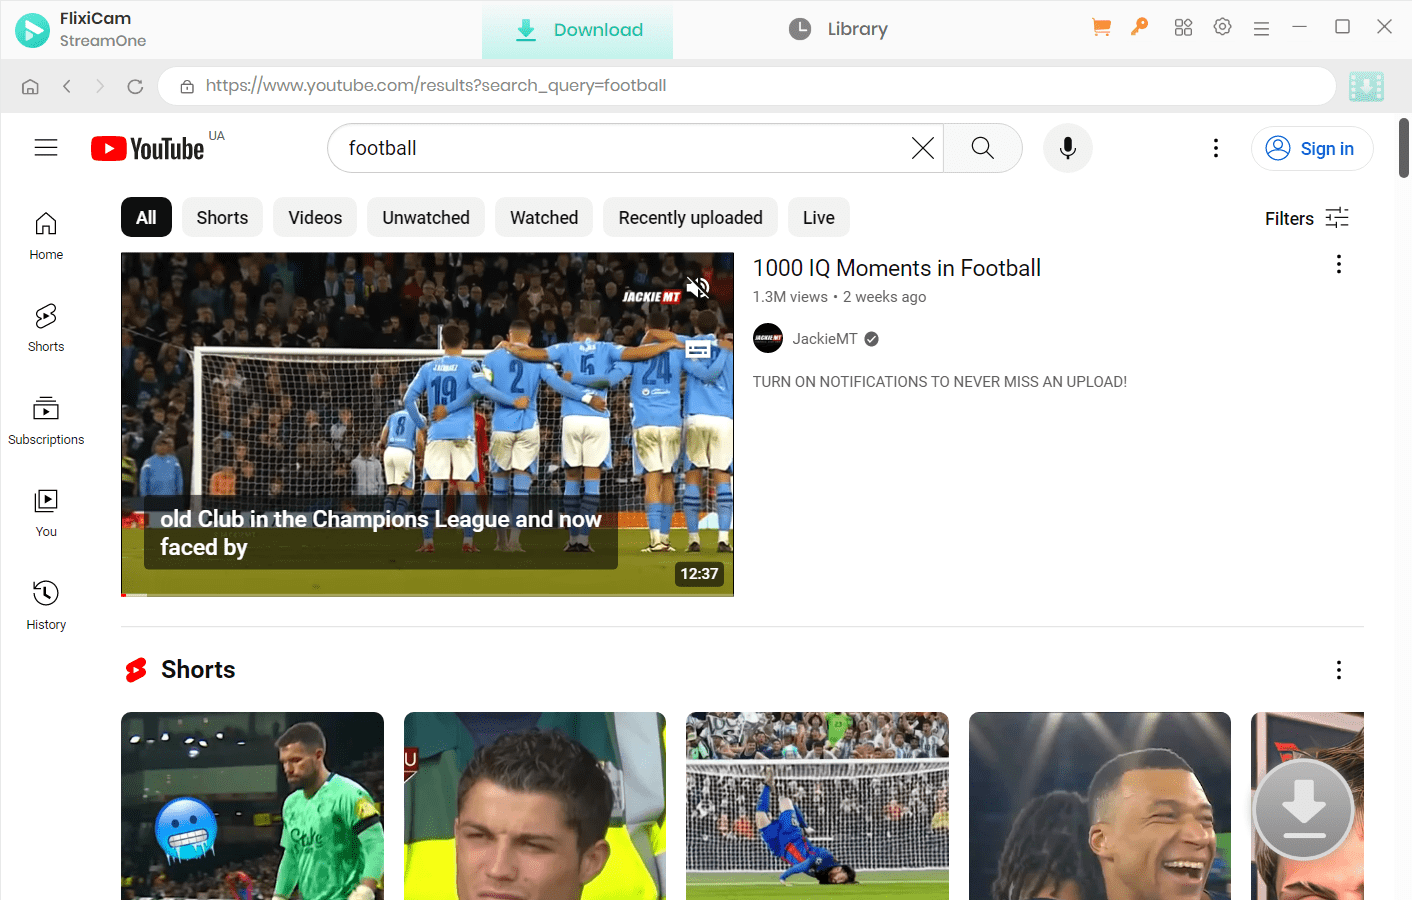This screenshot has width=1412, height=900.
Task: Click the floating gray download button
Action: click(x=1303, y=809)
